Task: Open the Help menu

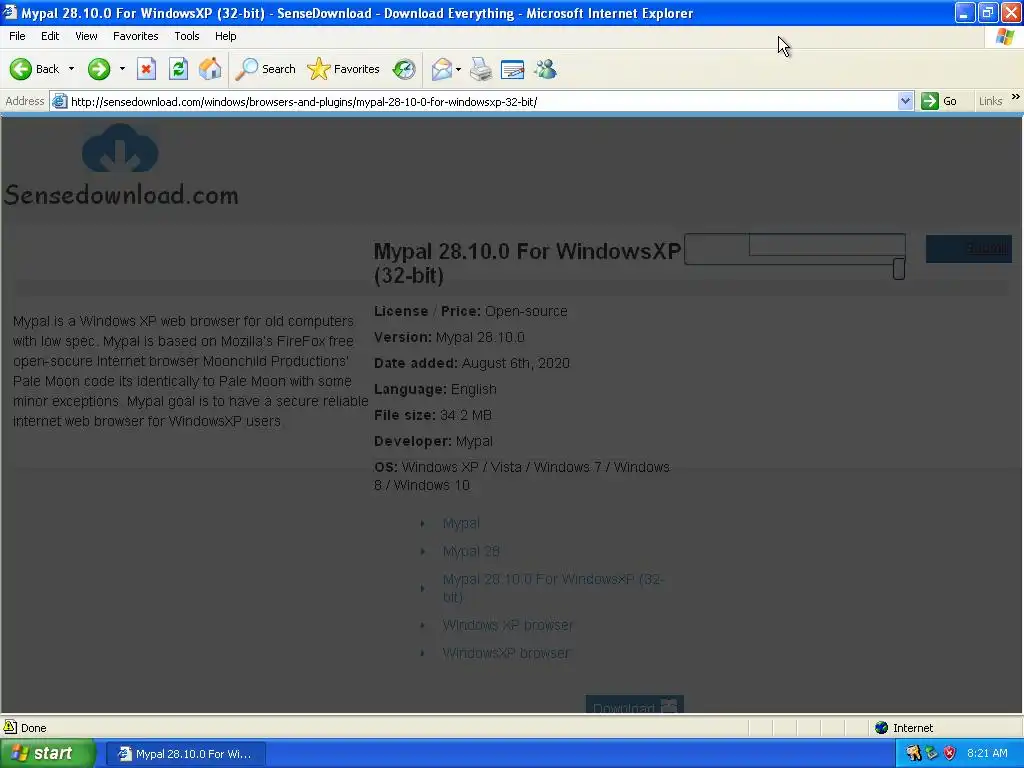Action: [x=225, y=36]
